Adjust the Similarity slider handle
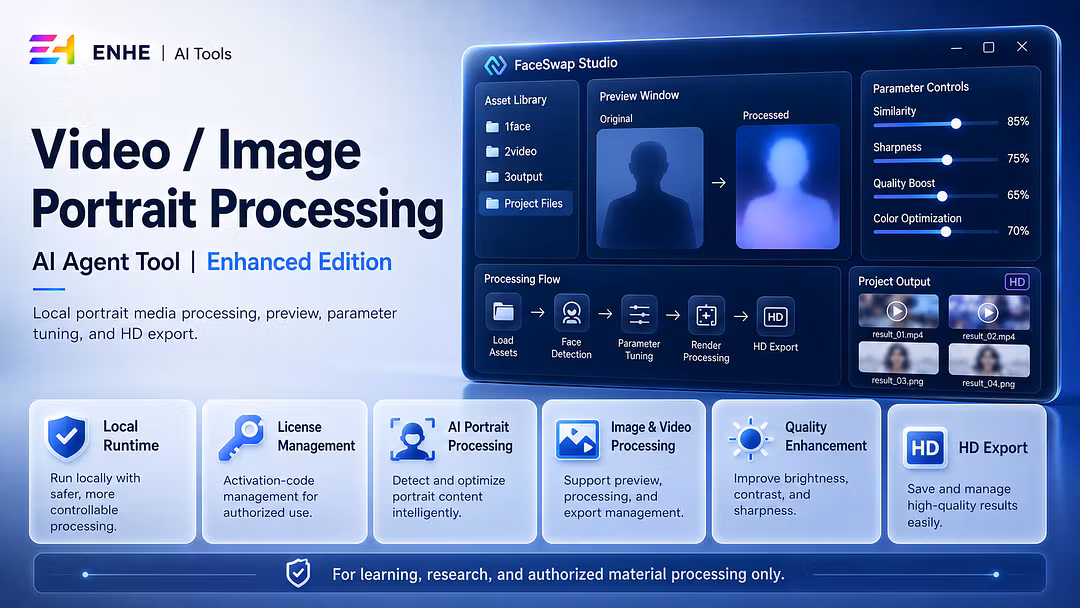1080x608 pixels. [956, 124]
